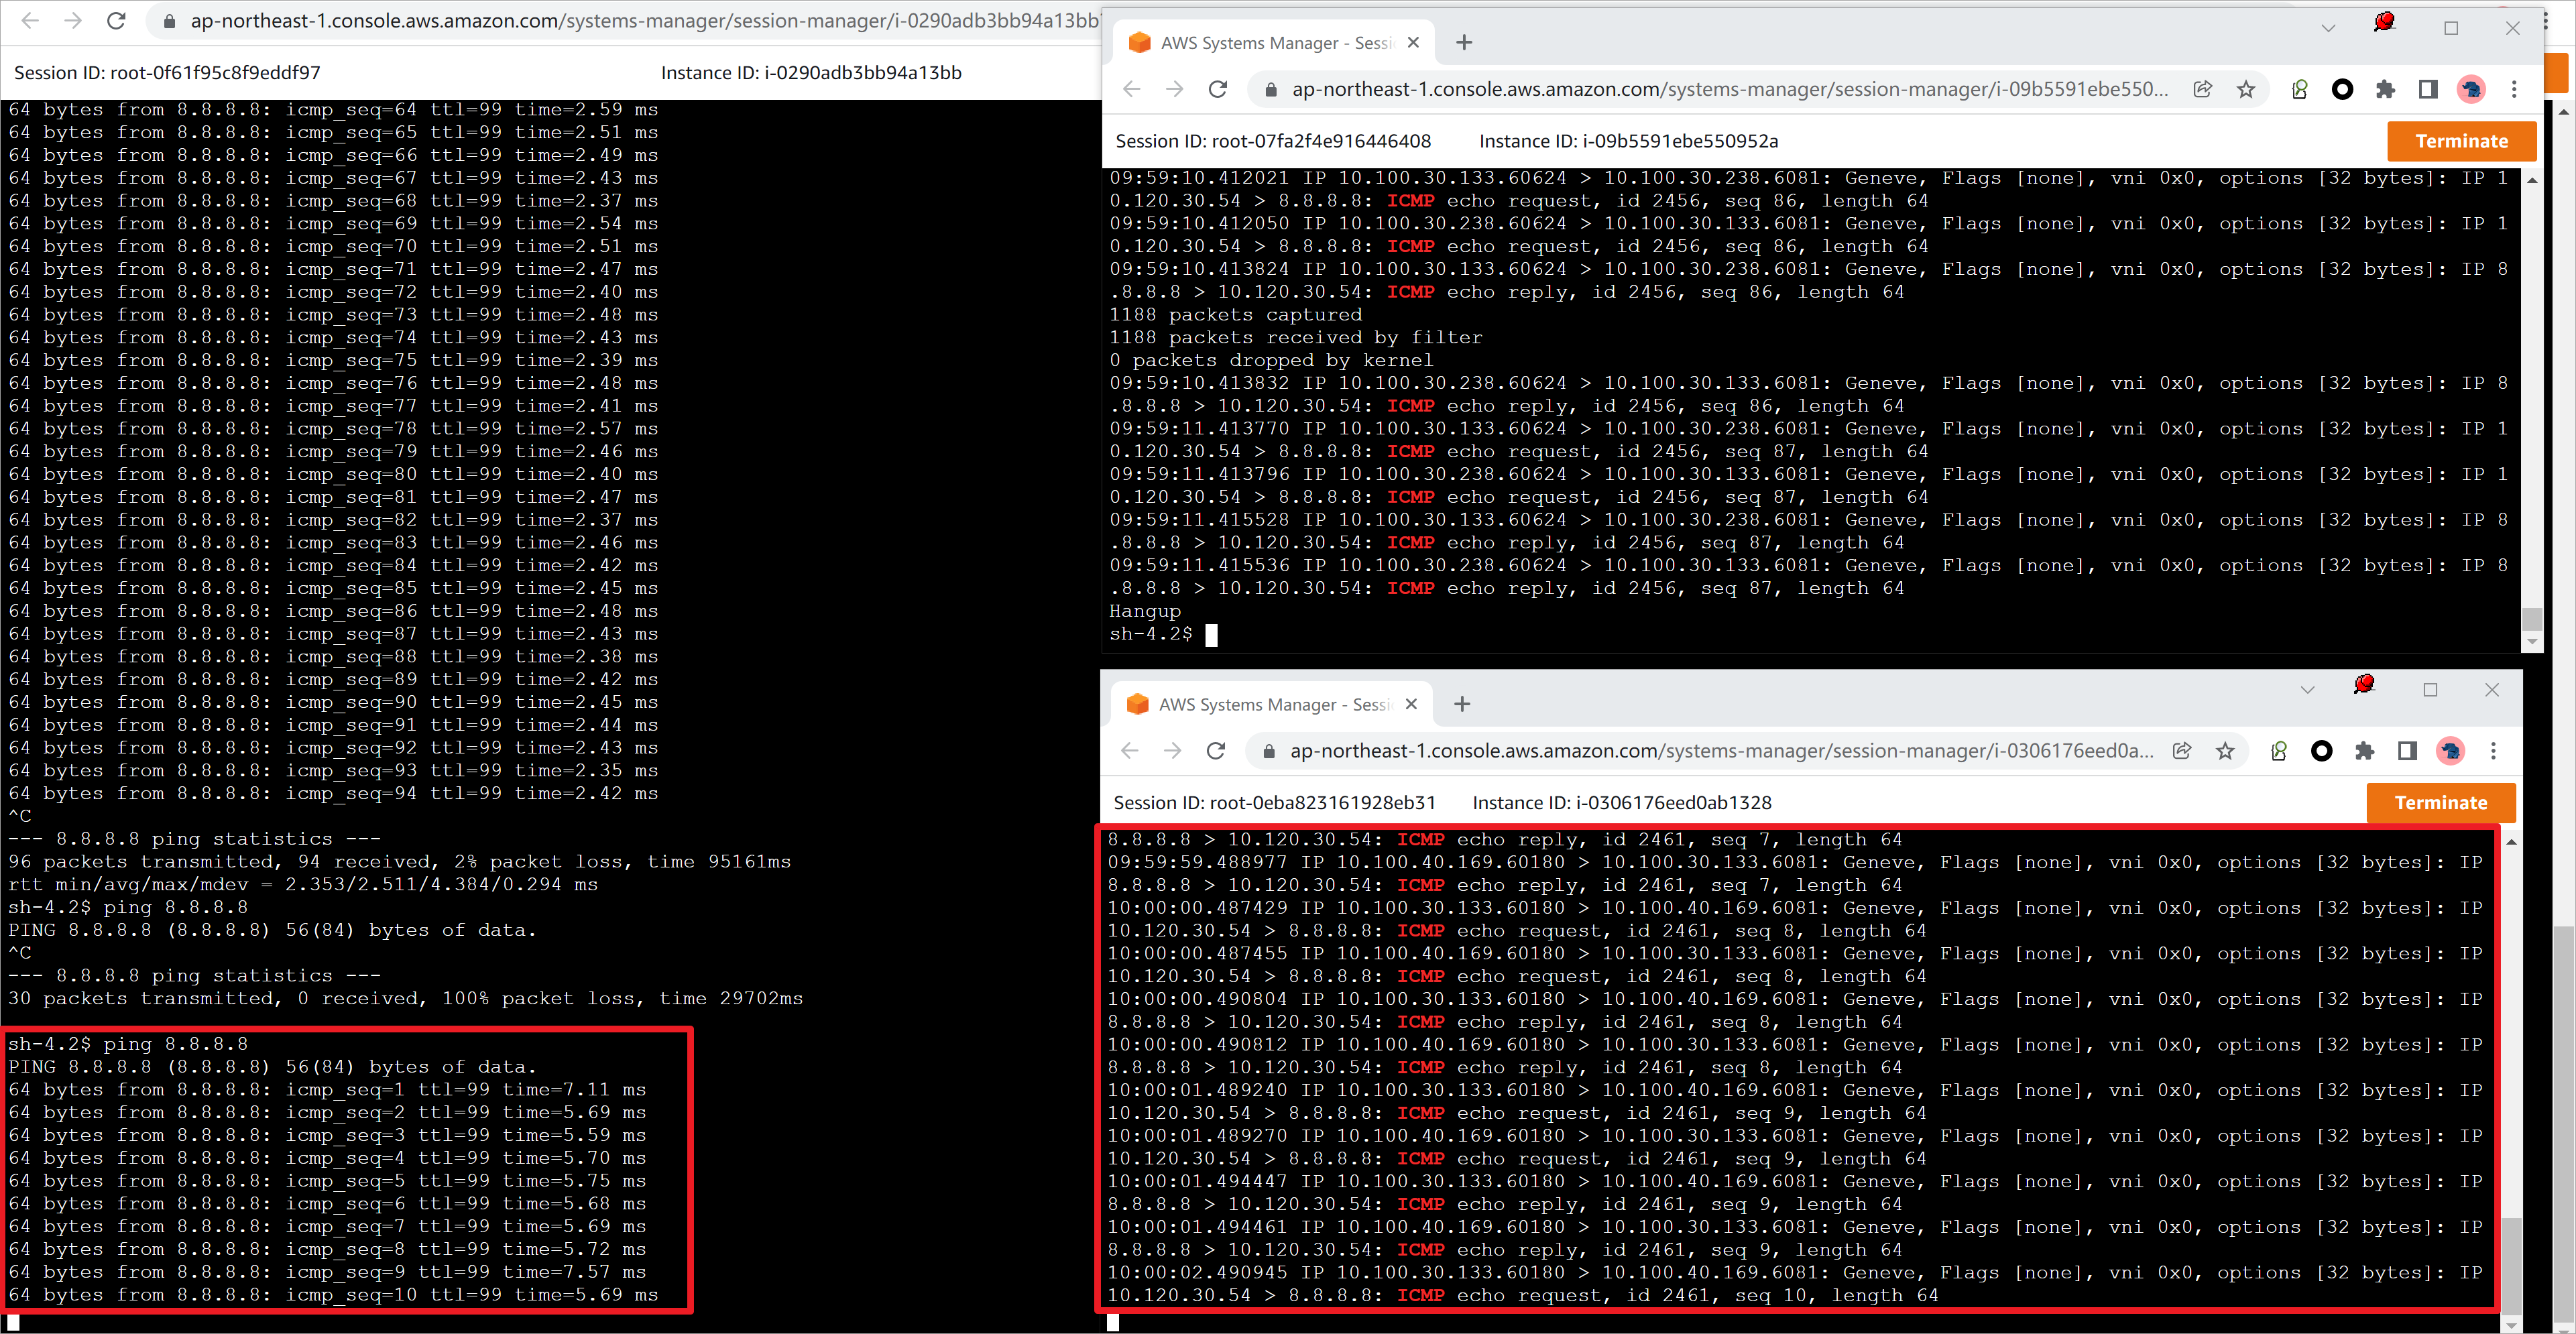Go back in left background window
Image resolution: width=2576 pixels, height=1334 pixels.
coord(30,21)
